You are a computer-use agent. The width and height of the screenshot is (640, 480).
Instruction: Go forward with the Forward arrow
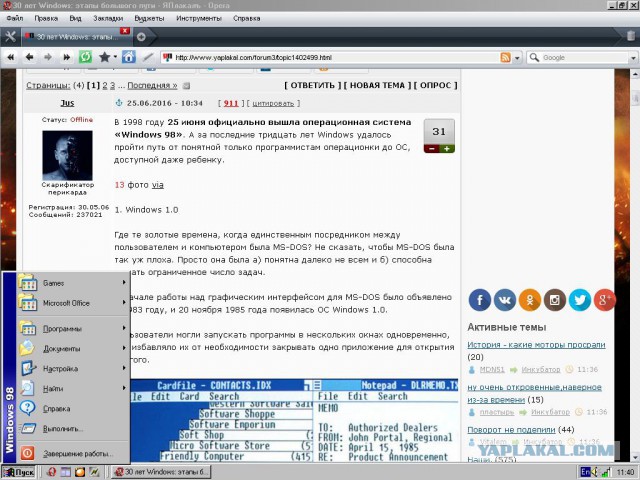click(x=48, y=58)
